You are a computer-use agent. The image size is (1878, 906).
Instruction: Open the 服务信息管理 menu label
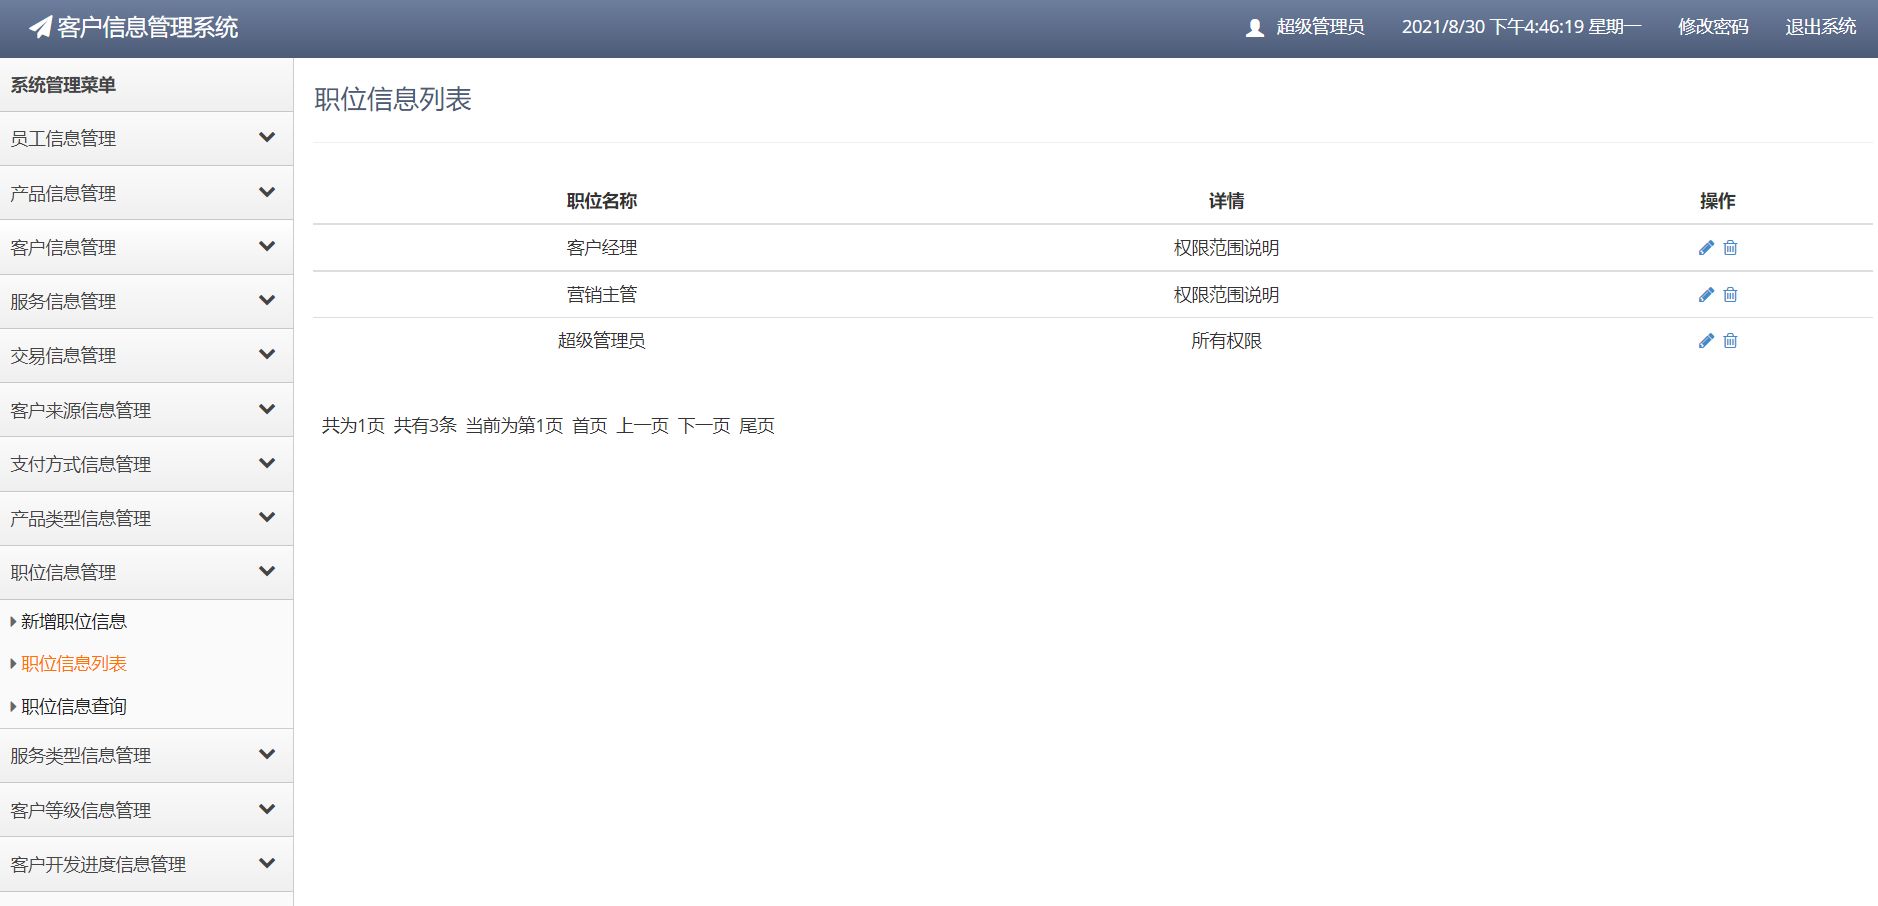coord(63,302)
